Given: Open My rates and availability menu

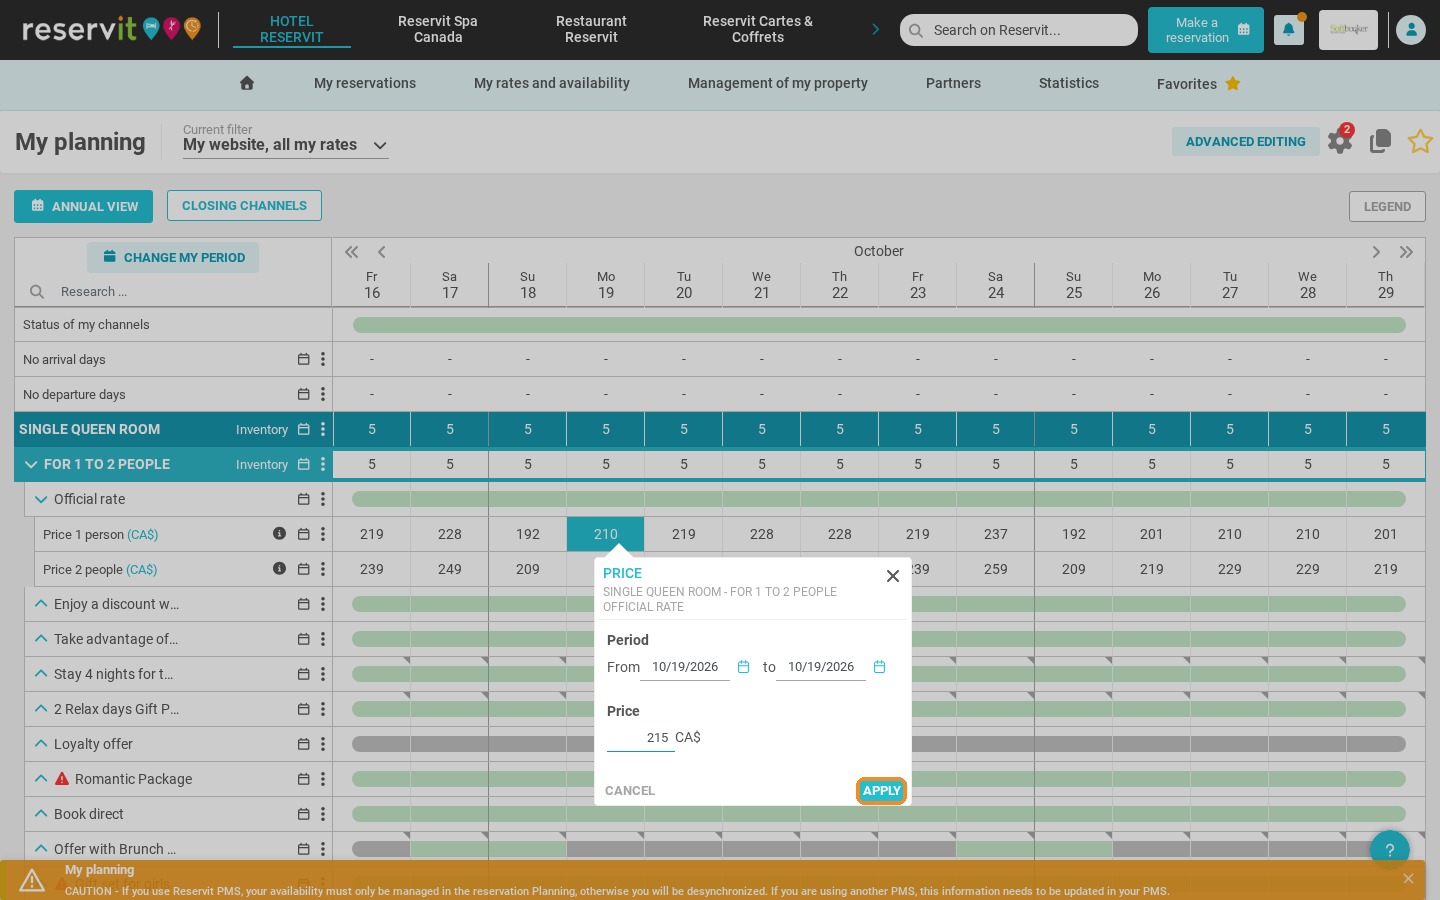Looking at the screenshot, I should click(552, 83).
